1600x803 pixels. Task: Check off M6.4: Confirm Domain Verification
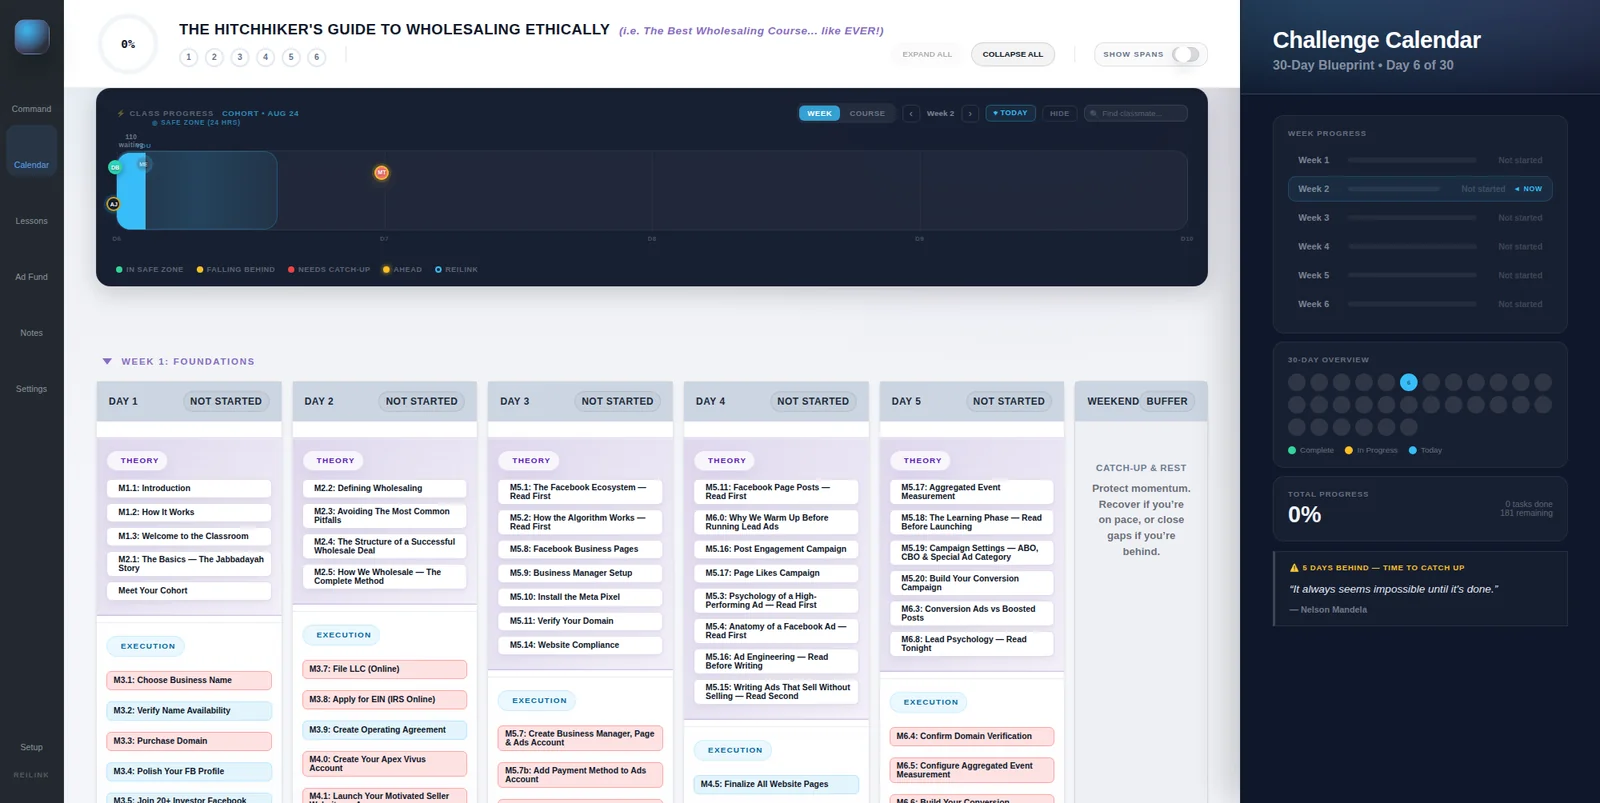(x=972, y=737)
